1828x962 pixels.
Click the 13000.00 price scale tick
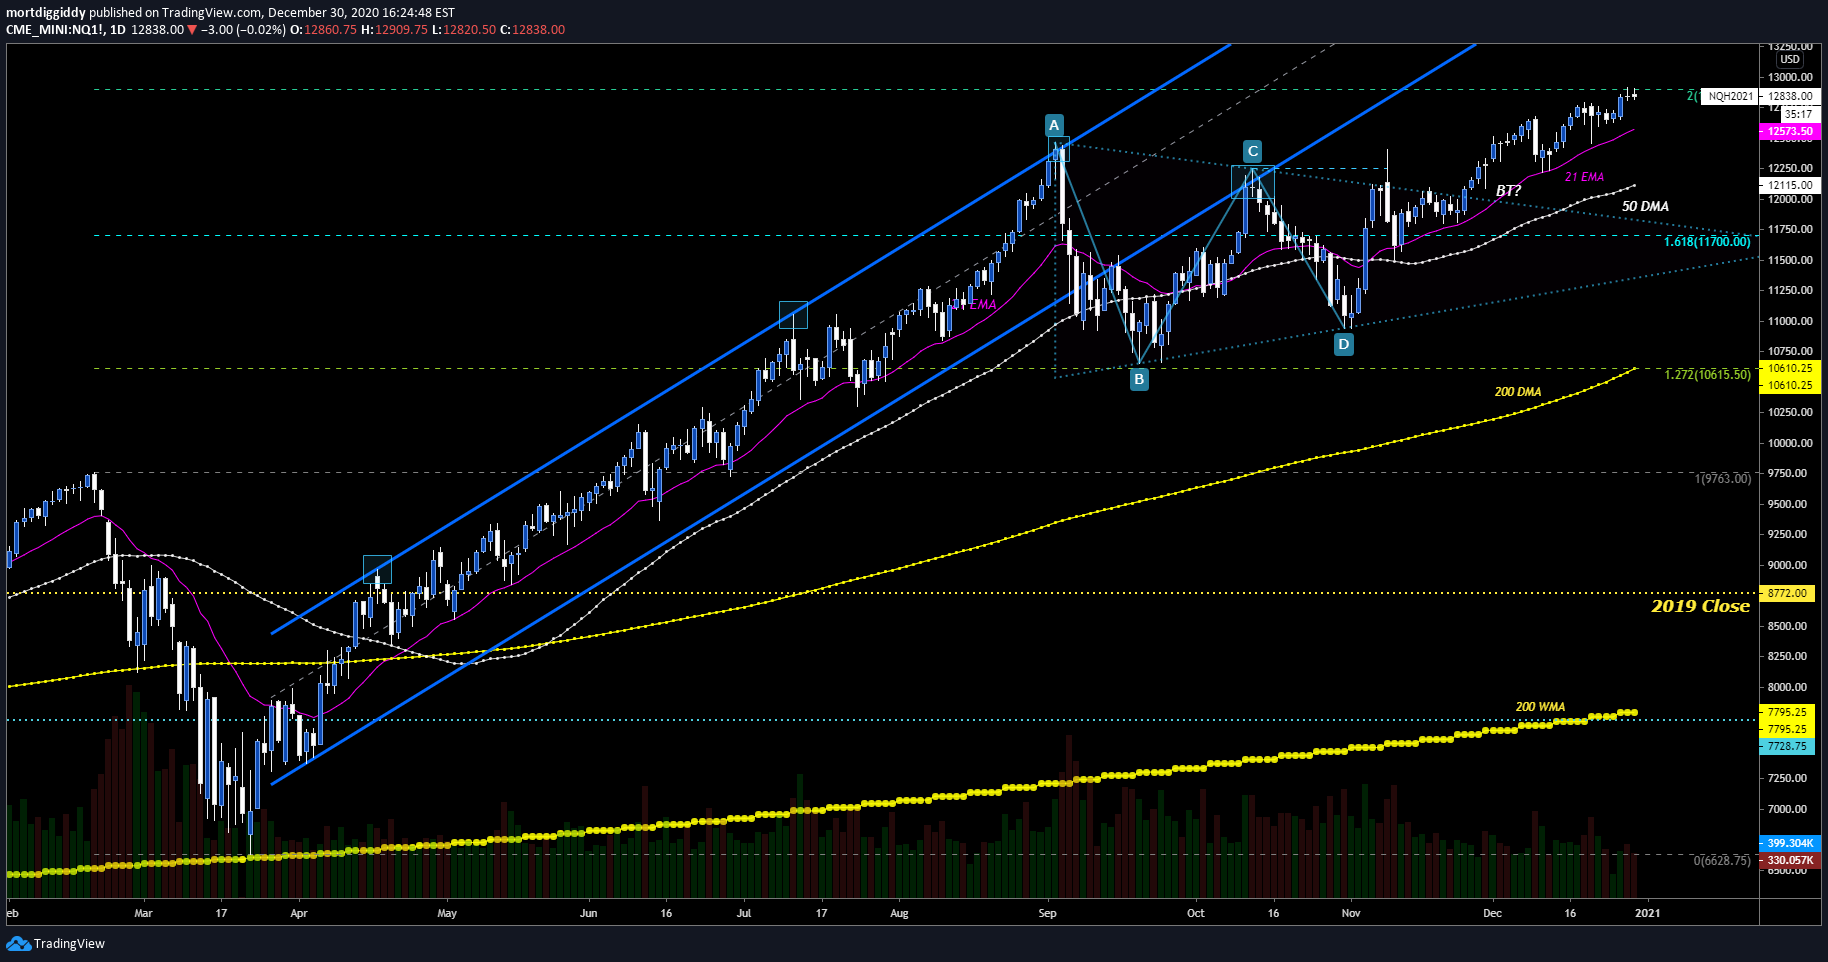[1790, 77]
